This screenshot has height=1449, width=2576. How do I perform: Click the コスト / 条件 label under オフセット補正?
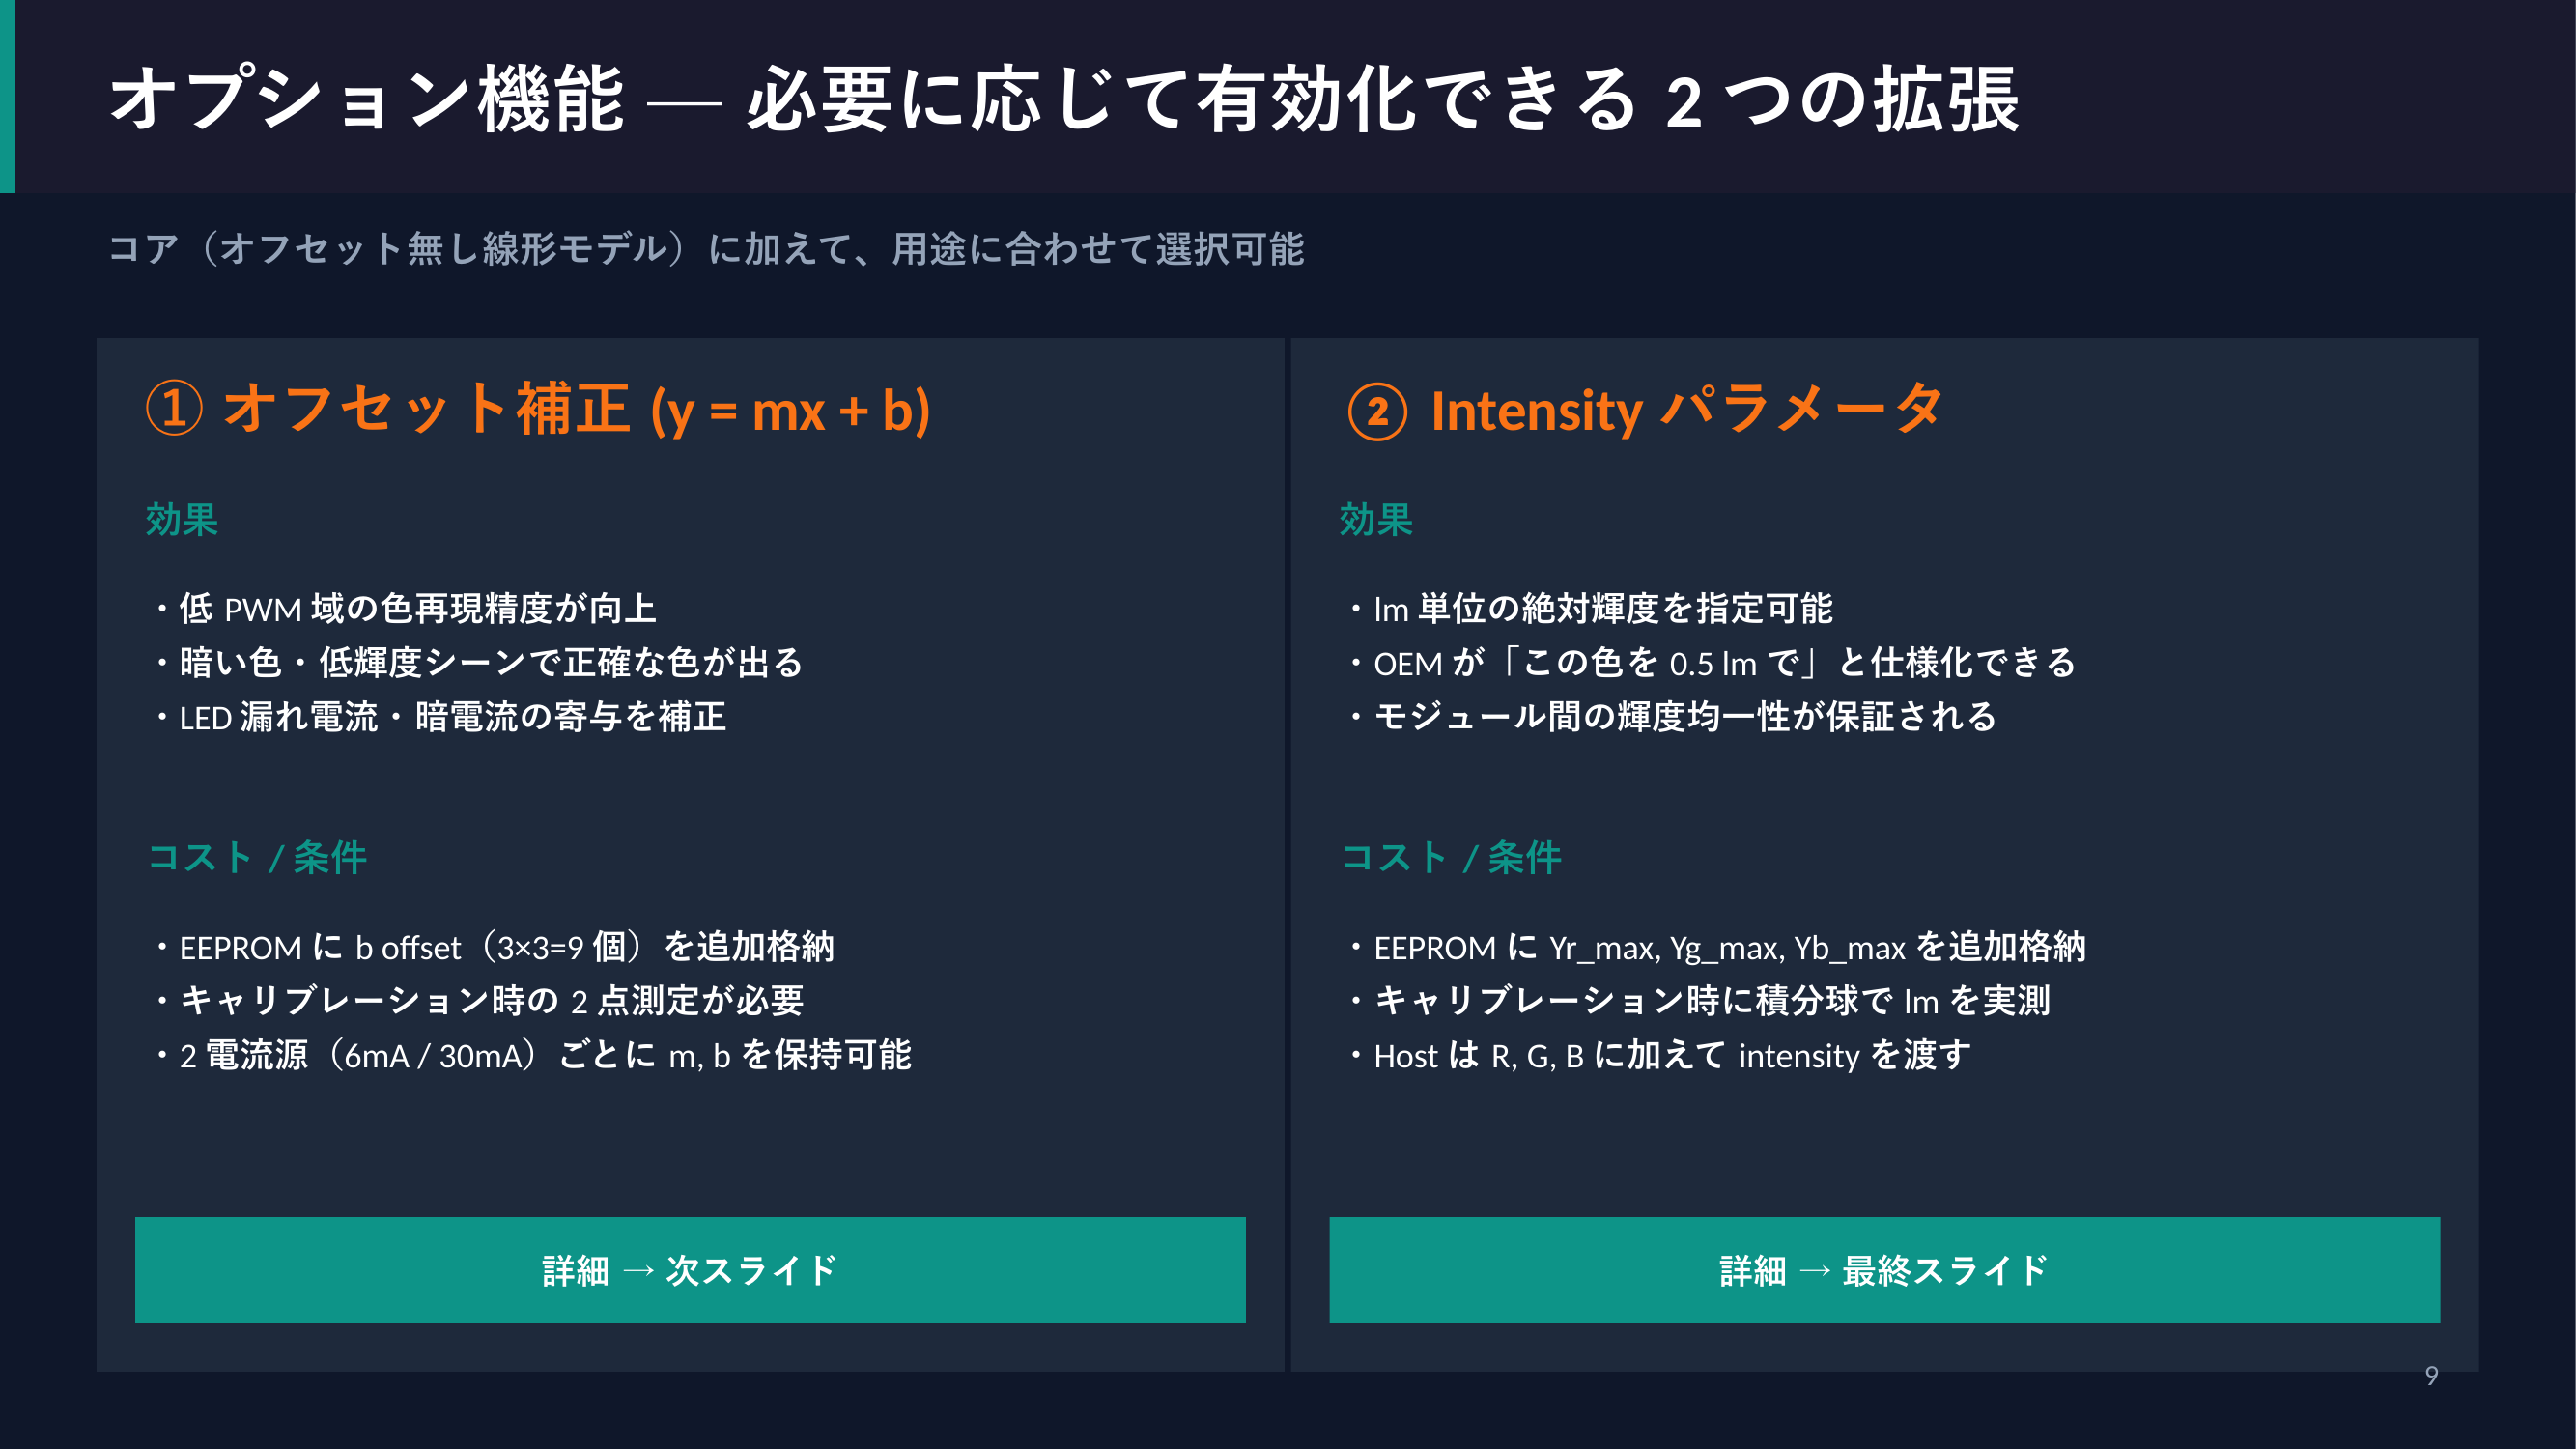tap(258, 857)
